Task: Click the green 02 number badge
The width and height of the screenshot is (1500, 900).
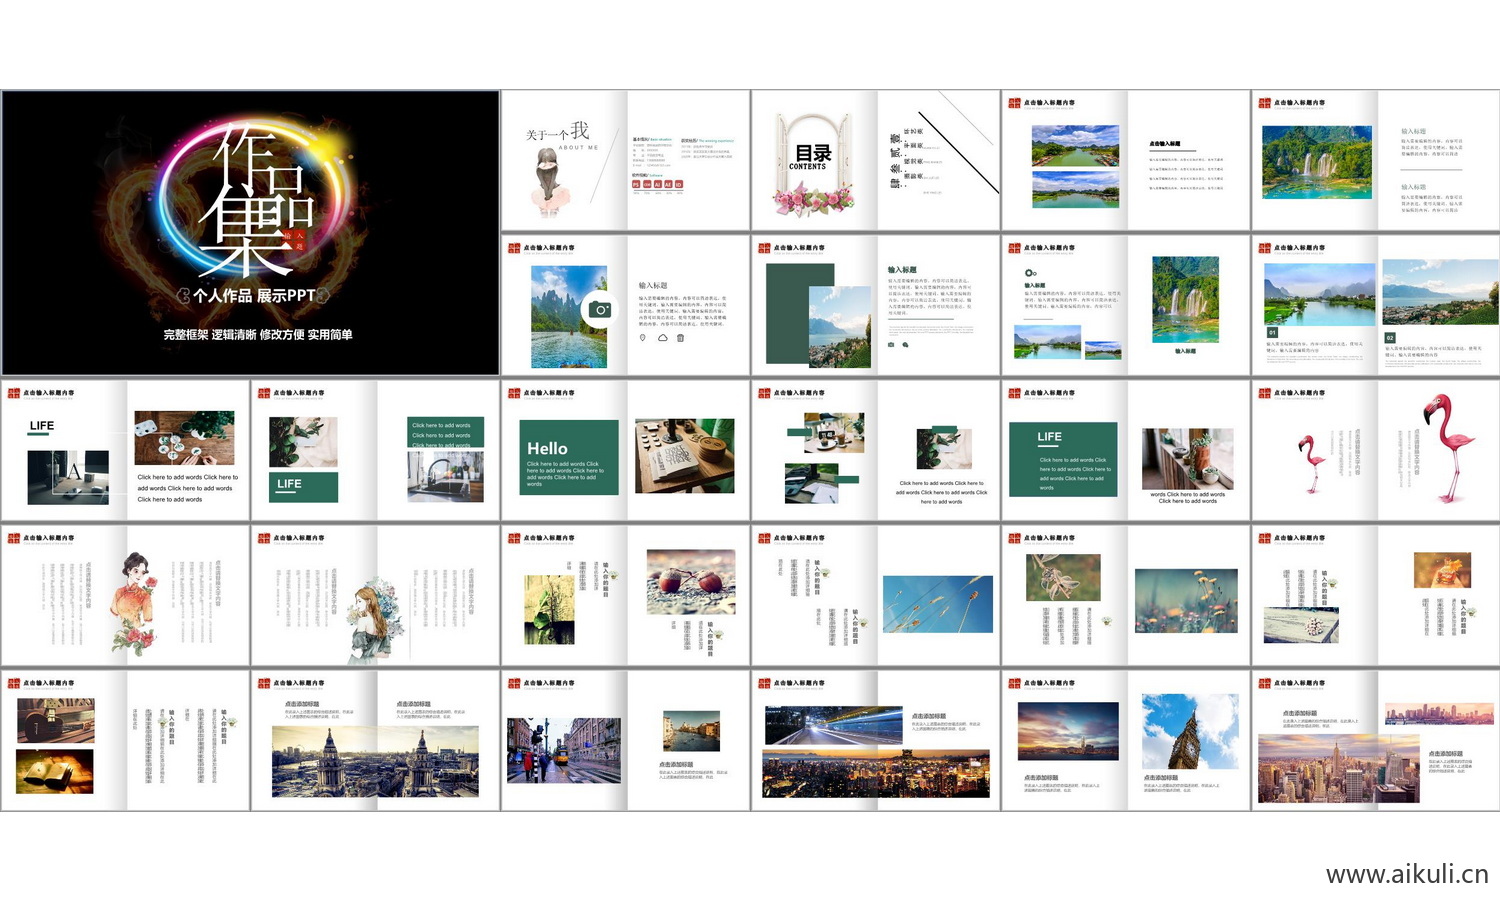Action: 1389,338
